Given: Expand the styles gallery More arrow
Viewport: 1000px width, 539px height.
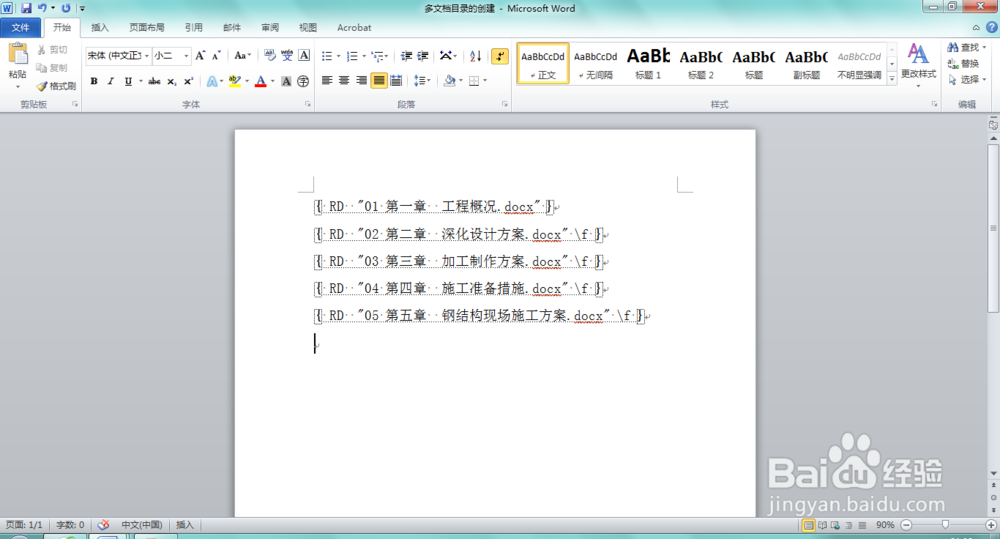Looking at the screenshot, I should [x=892, y=77].
